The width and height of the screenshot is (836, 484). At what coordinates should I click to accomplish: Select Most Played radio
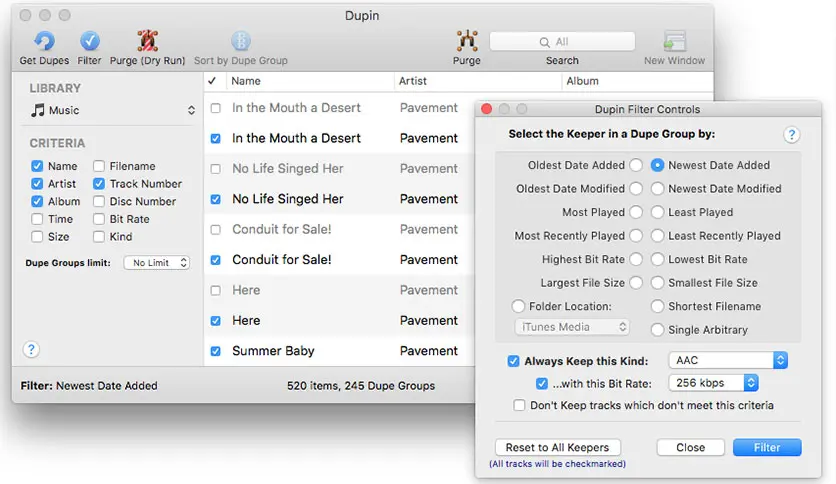click(636, 212)
